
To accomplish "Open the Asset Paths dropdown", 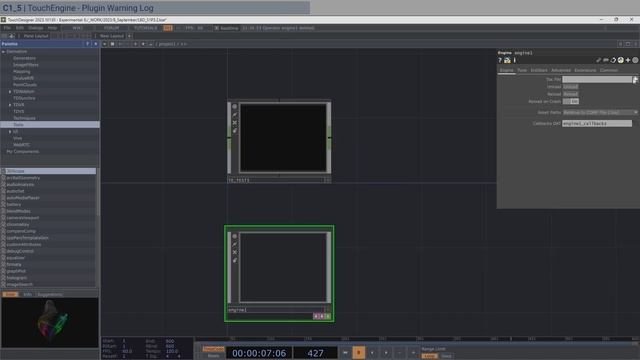I will coord(600,112).
